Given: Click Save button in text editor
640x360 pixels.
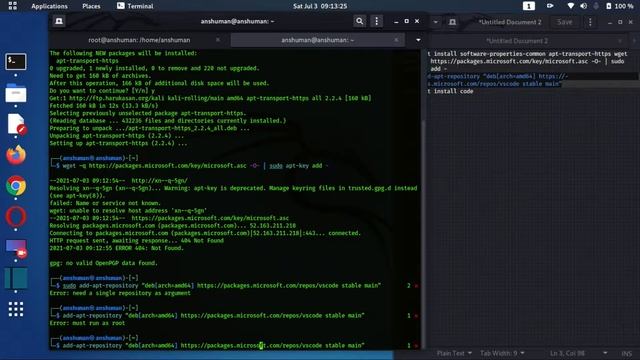Looking at the screenshot, I should point(564,22).
